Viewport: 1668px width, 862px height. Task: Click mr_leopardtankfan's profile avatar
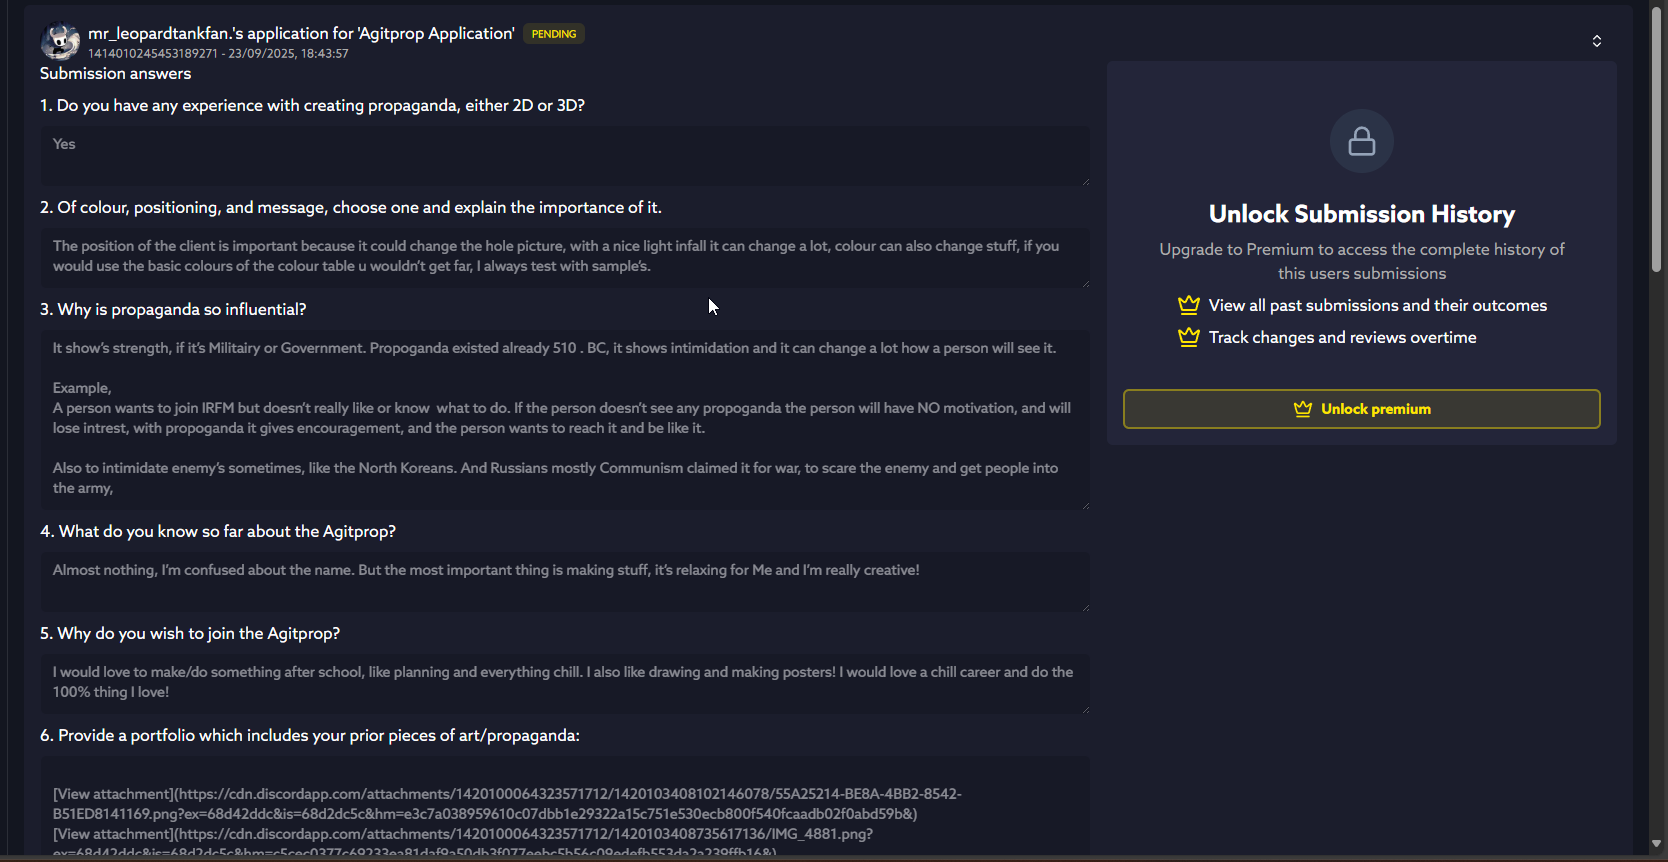tap(60, 42)
